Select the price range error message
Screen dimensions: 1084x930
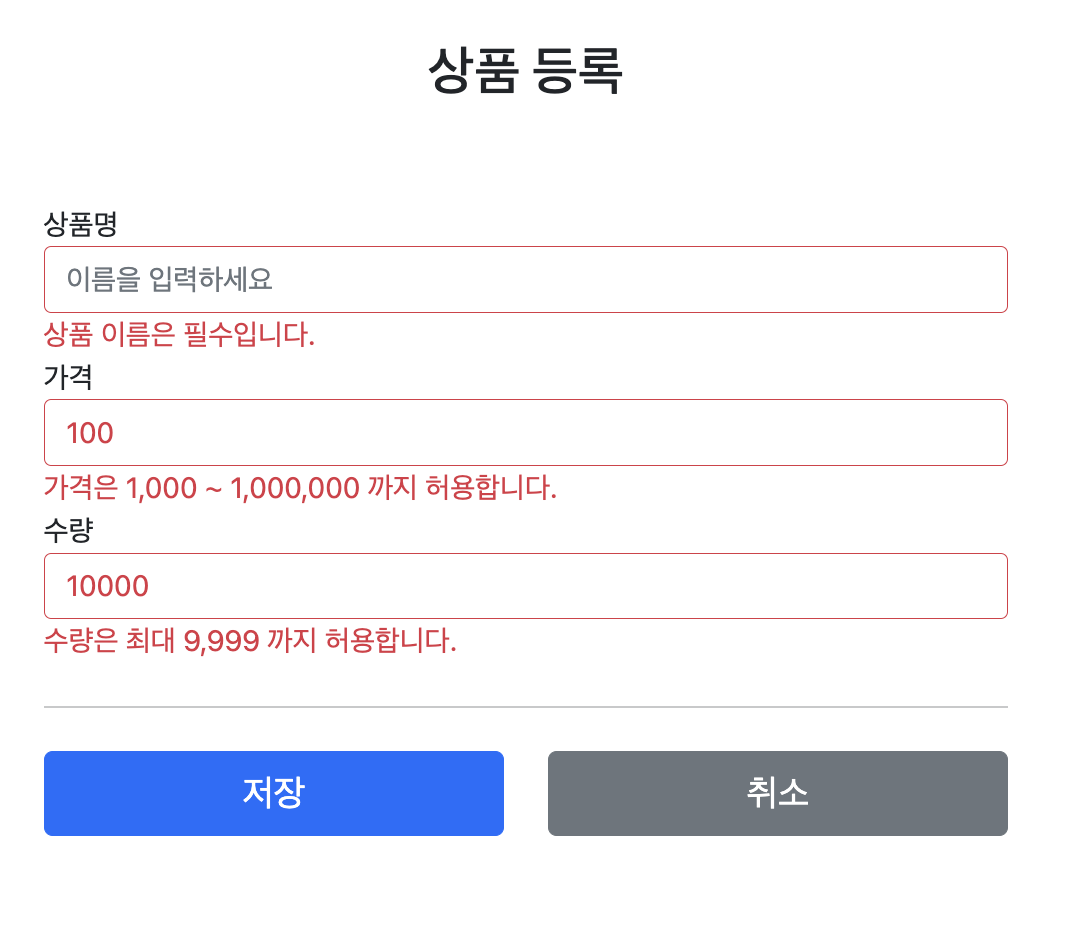300,489
